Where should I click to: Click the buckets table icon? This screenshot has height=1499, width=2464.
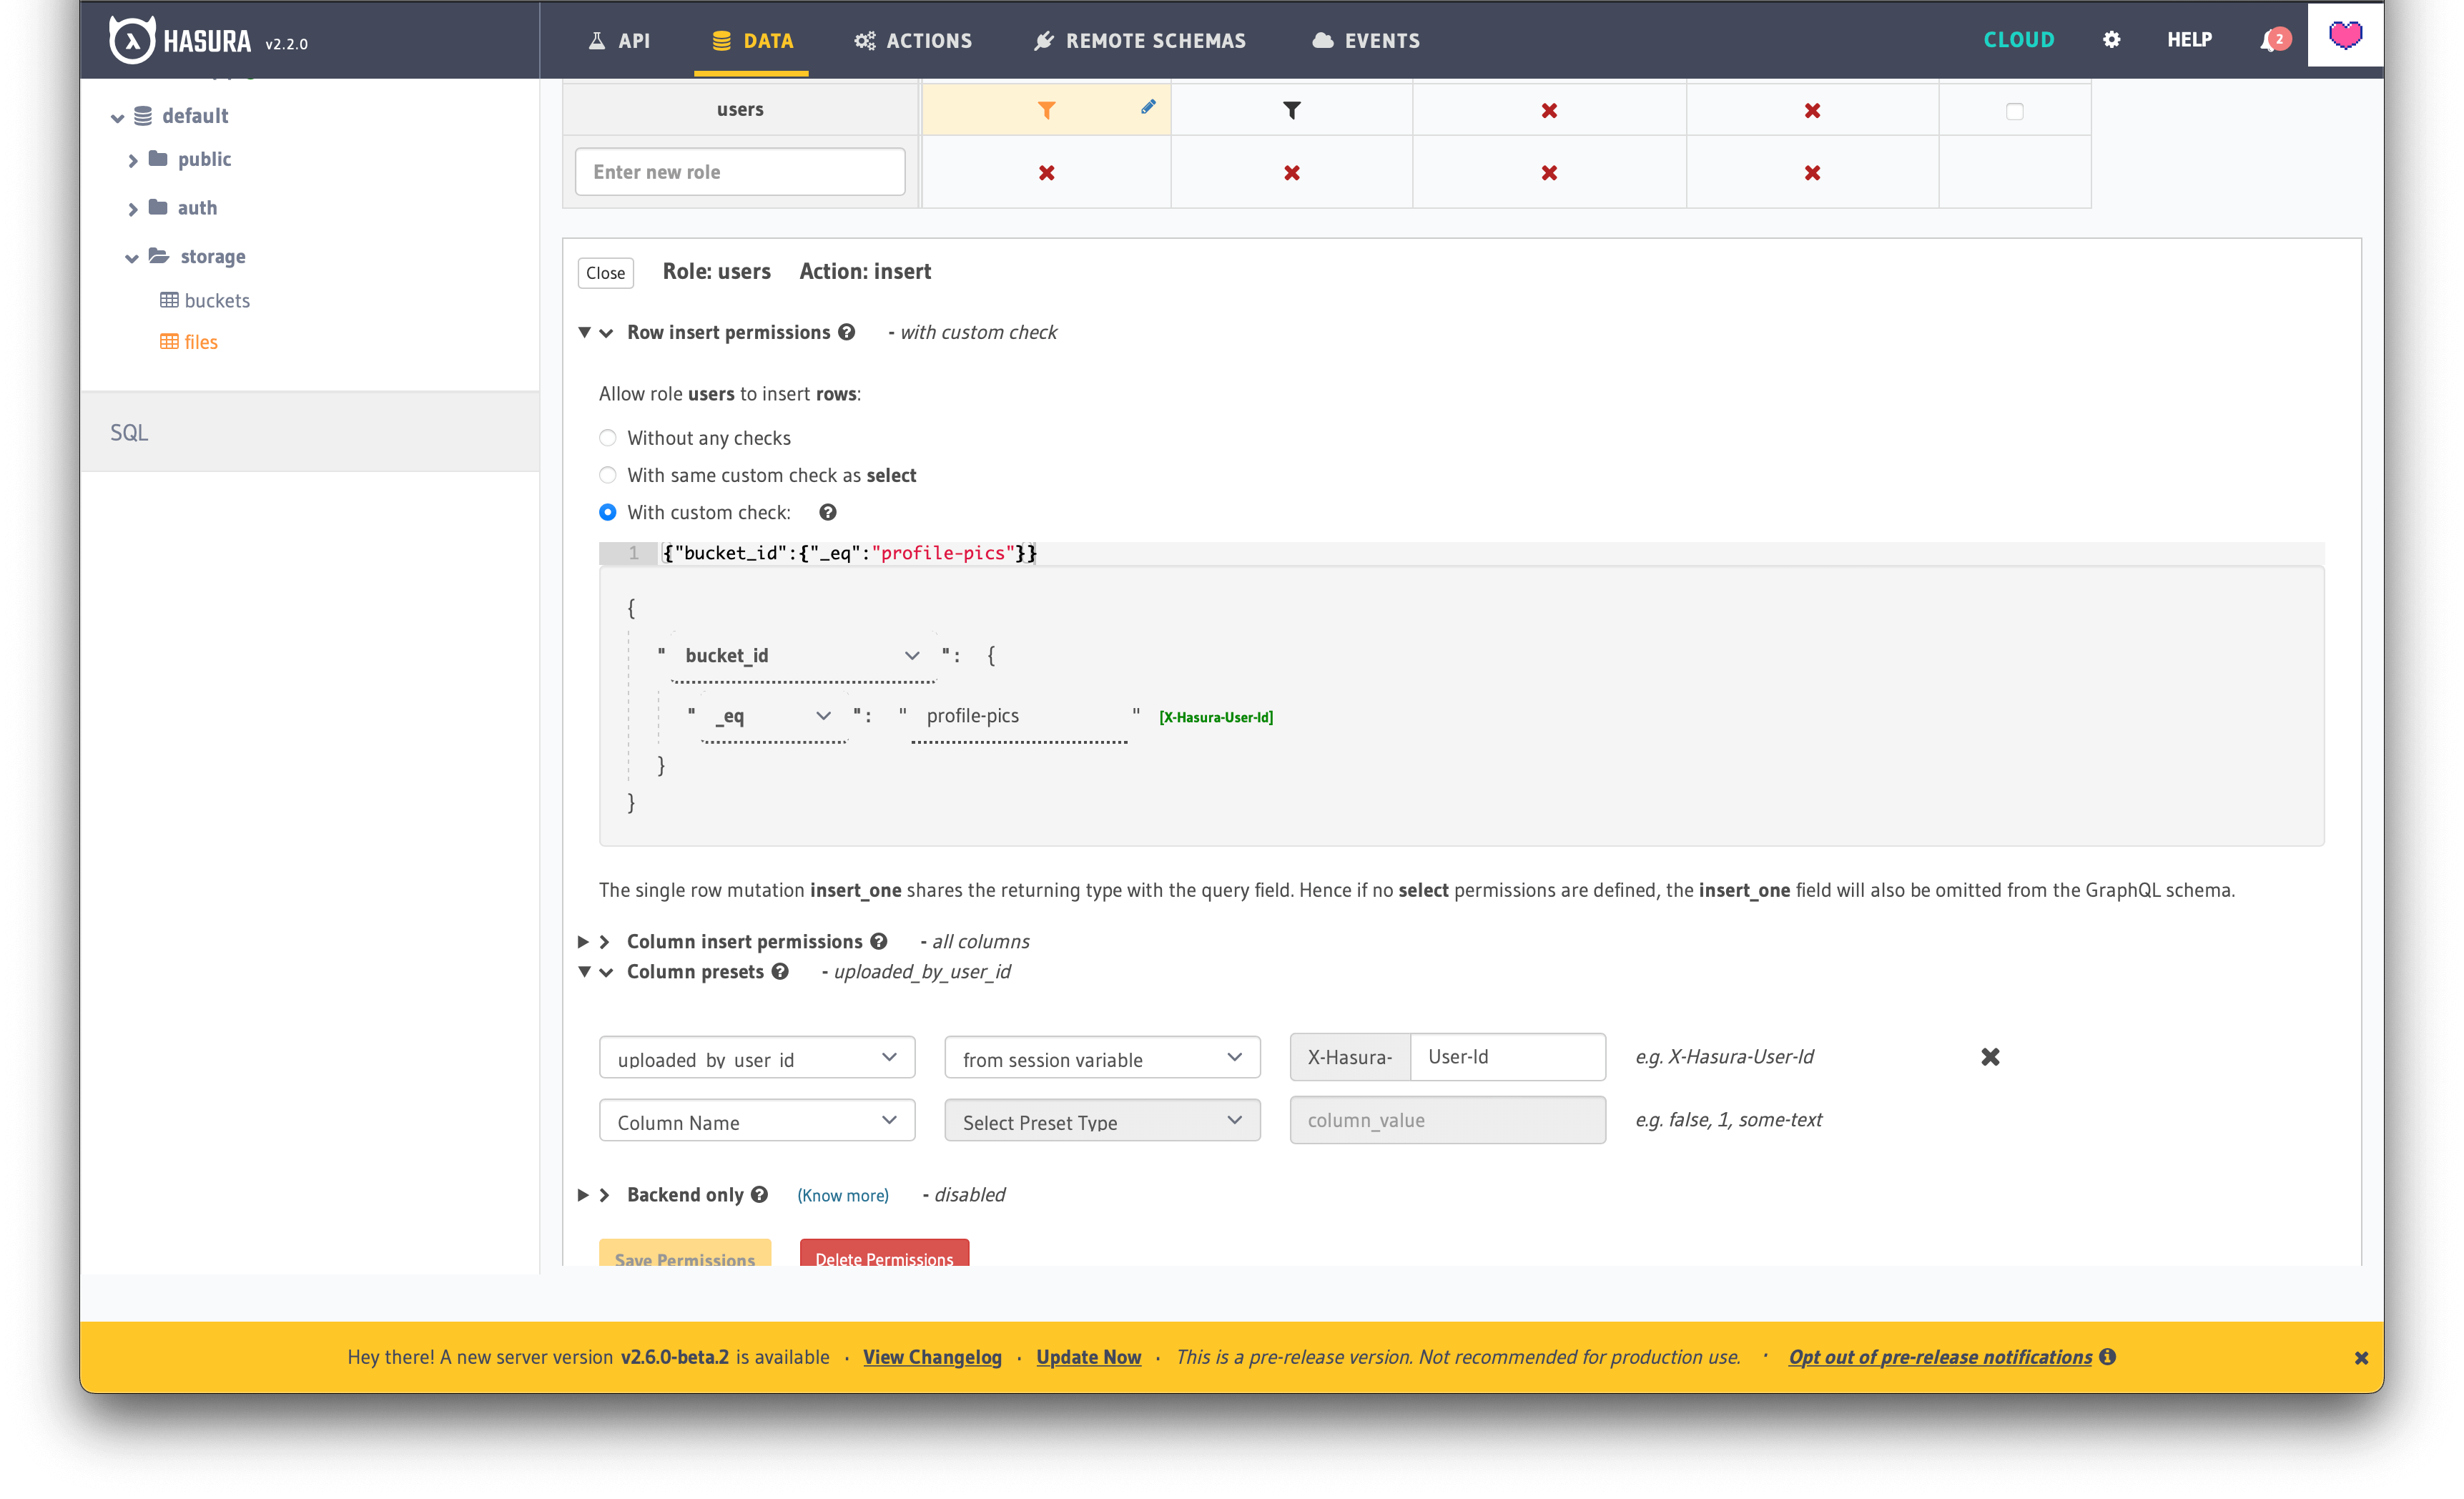[x=169, y=300]
